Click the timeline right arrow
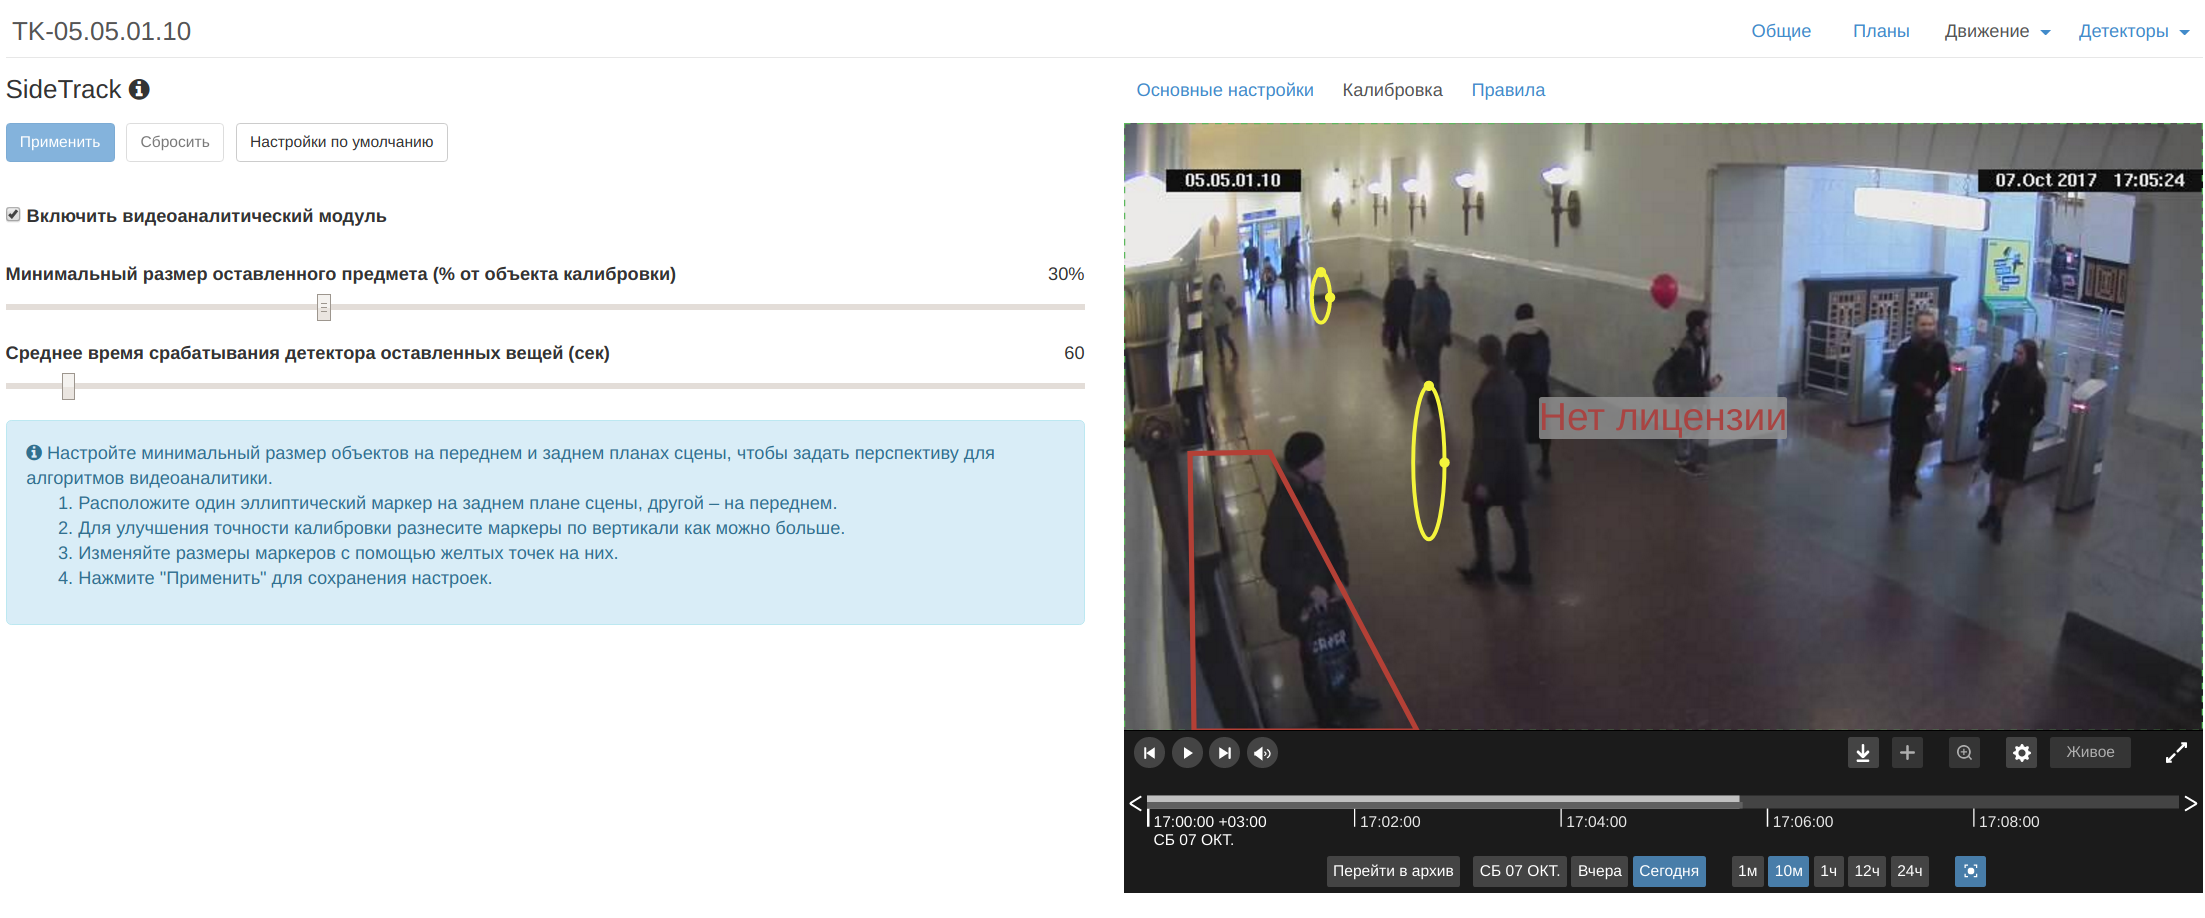The width and height of the screenshot is (2205, 918). point(2191,803)
